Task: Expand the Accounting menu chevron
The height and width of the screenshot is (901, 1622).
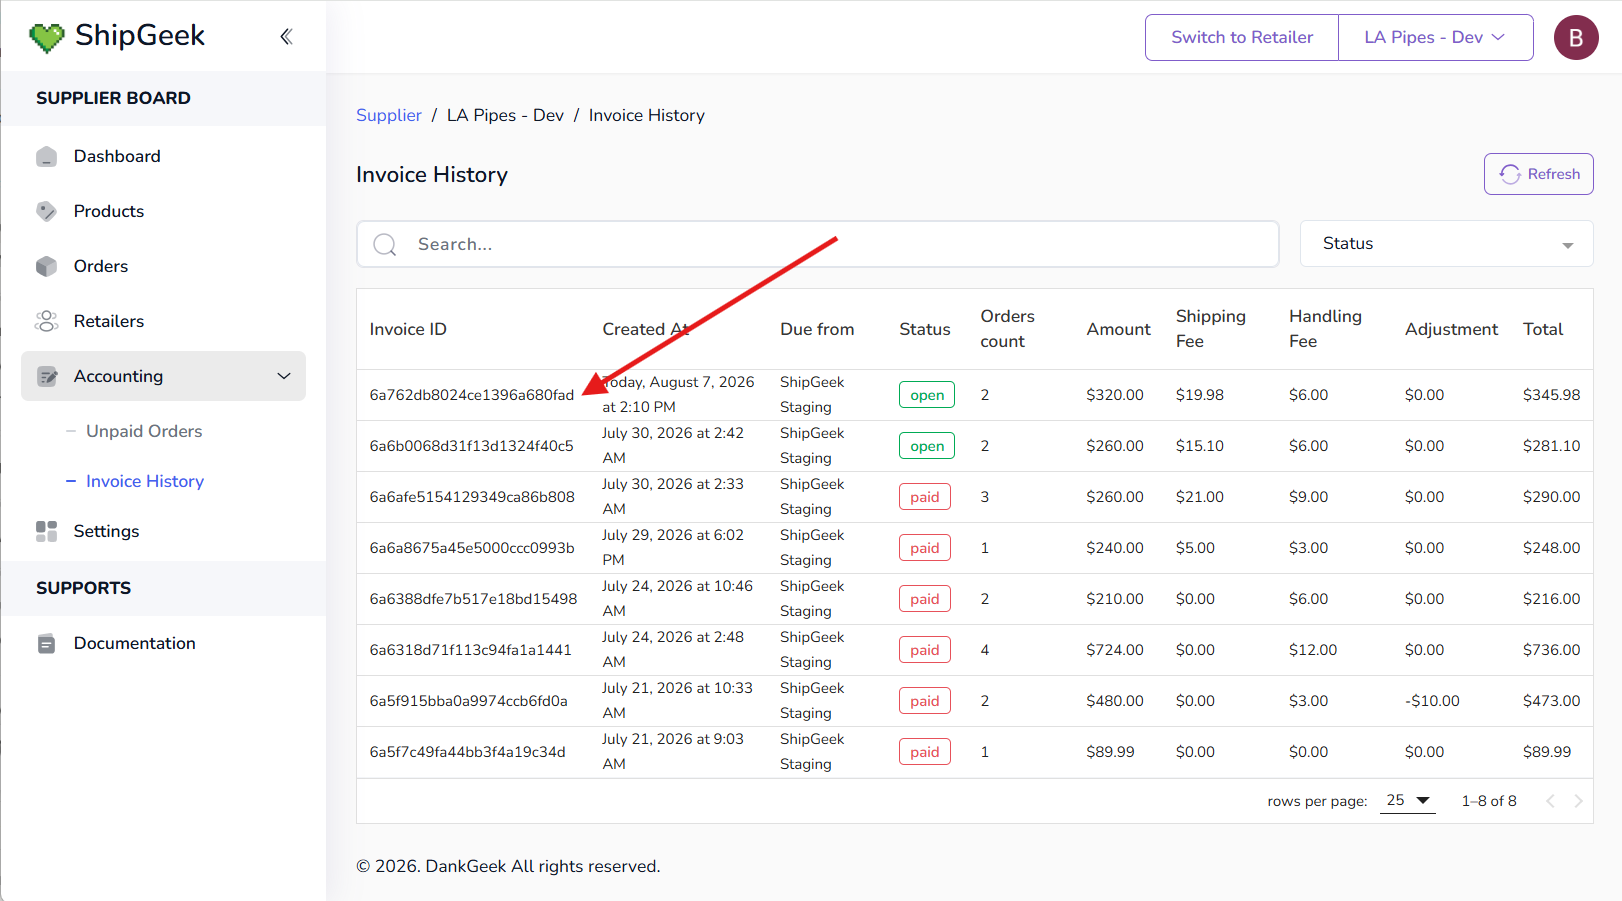Action: click(284, 376)
